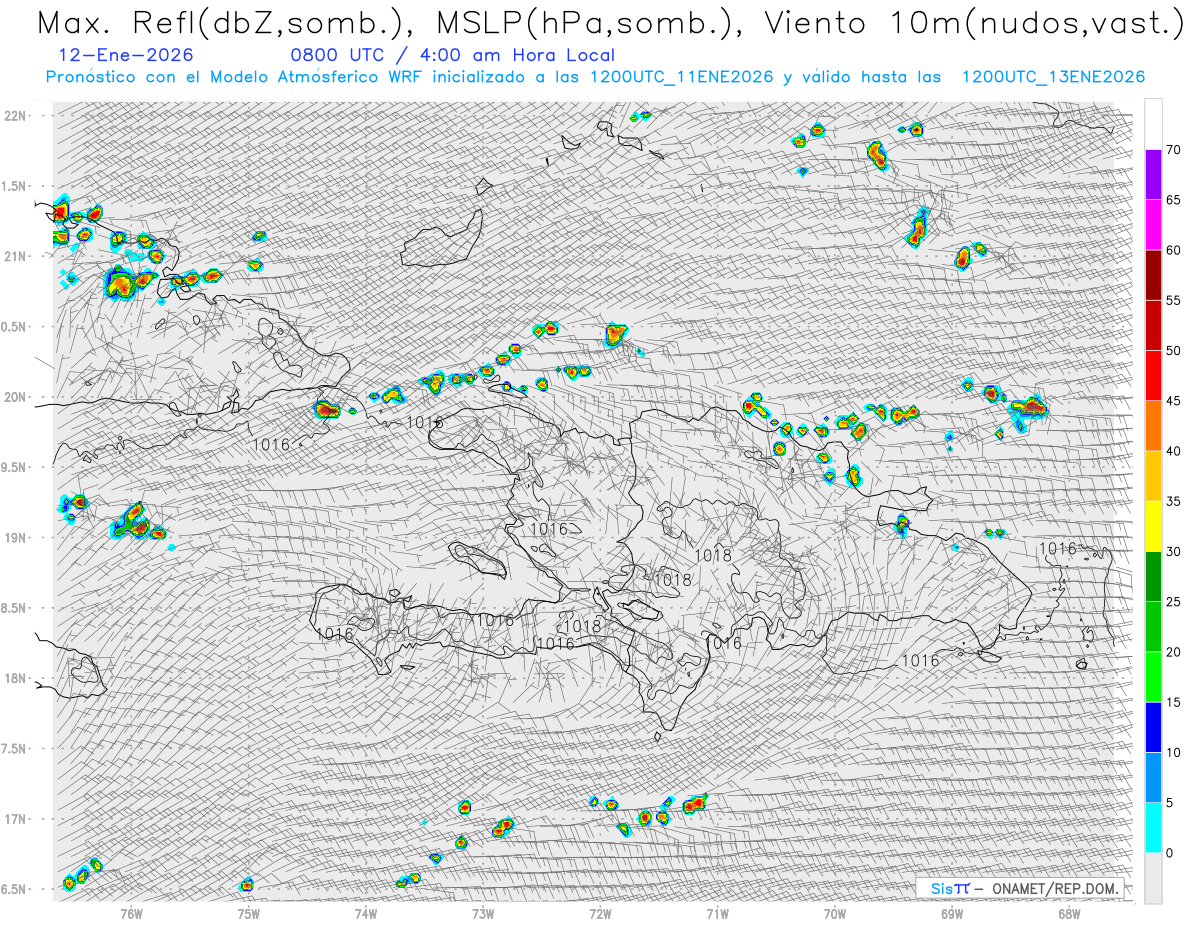Click the colorbar value "40"
Image resolution: width=1200 pixels, height=927 pixels.
1173,451
